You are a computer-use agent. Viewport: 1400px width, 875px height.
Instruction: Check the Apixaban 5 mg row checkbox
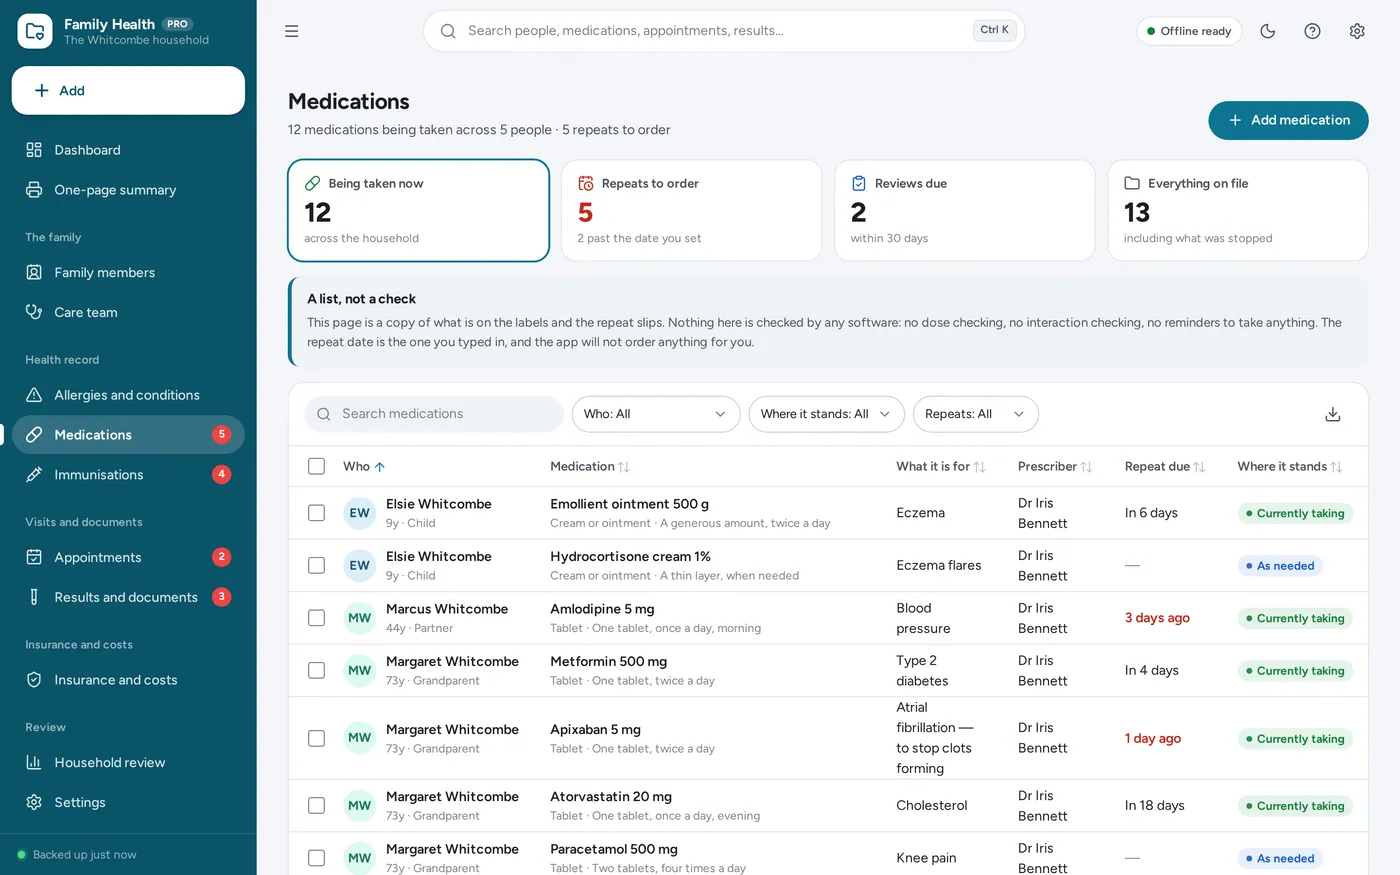(316, 738)
